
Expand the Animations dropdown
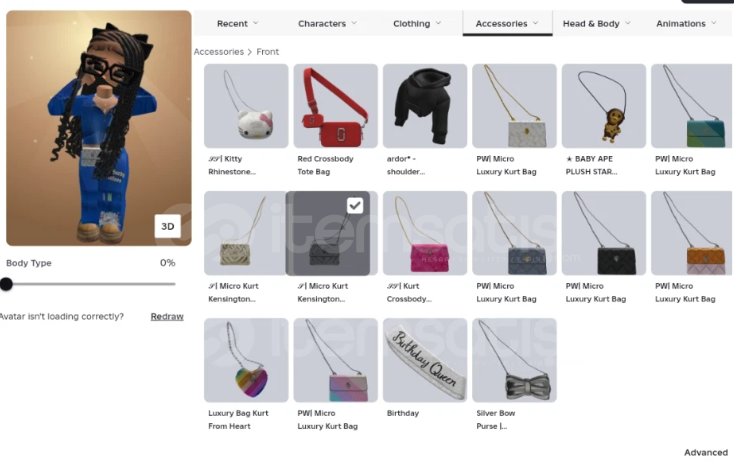point(686,23)
